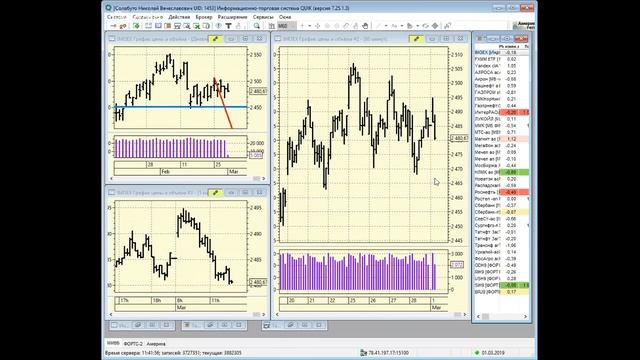640x360 pixels.
Task: Select the Сбербанк-п row
Action: 502,212
